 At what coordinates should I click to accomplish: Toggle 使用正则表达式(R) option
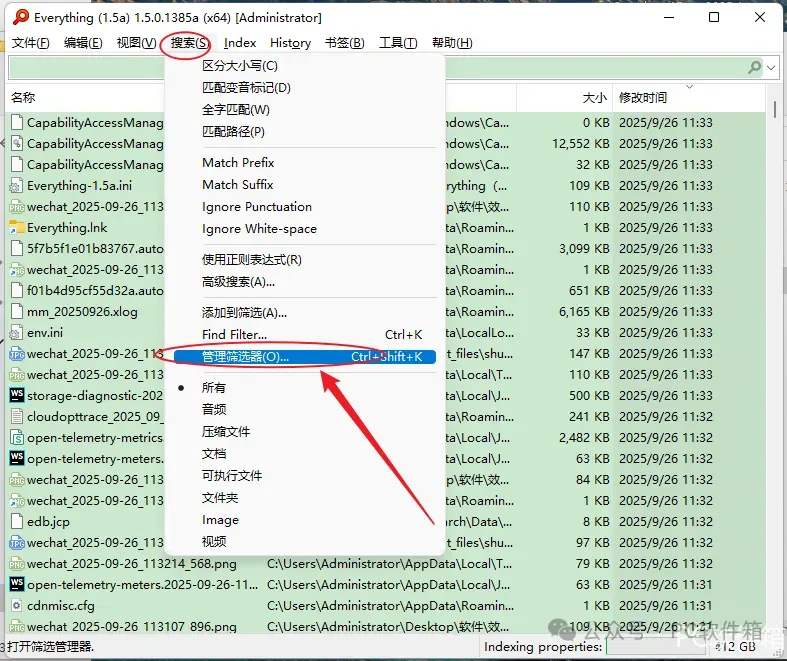305,260
